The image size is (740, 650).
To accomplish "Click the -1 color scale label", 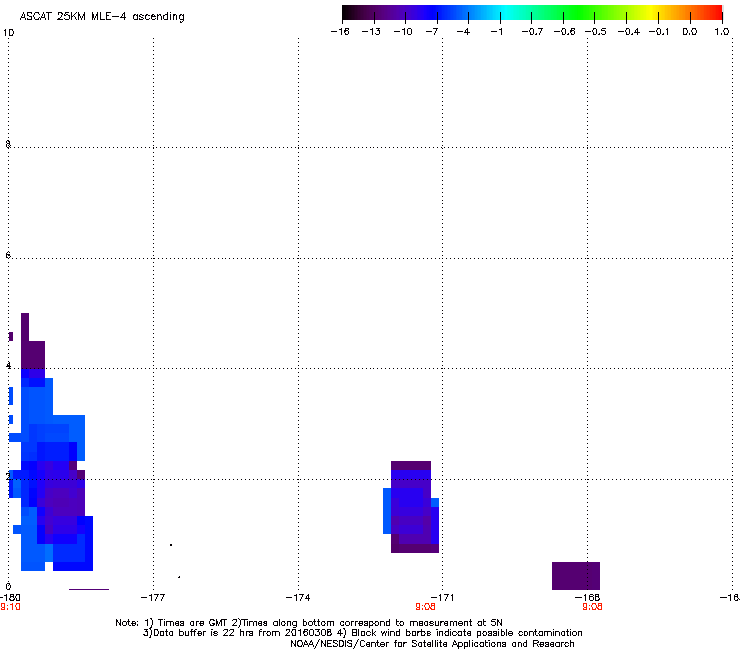I will click(496, 32).
